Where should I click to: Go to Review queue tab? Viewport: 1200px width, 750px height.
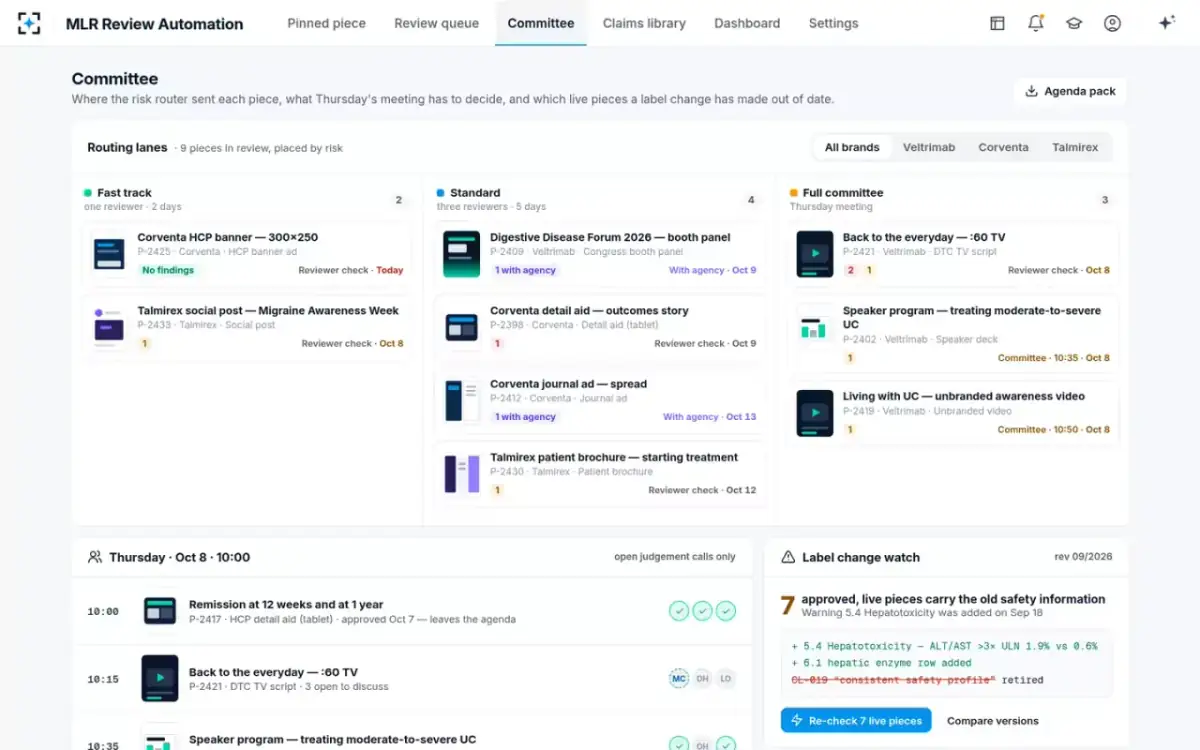(x=436, y=23)
